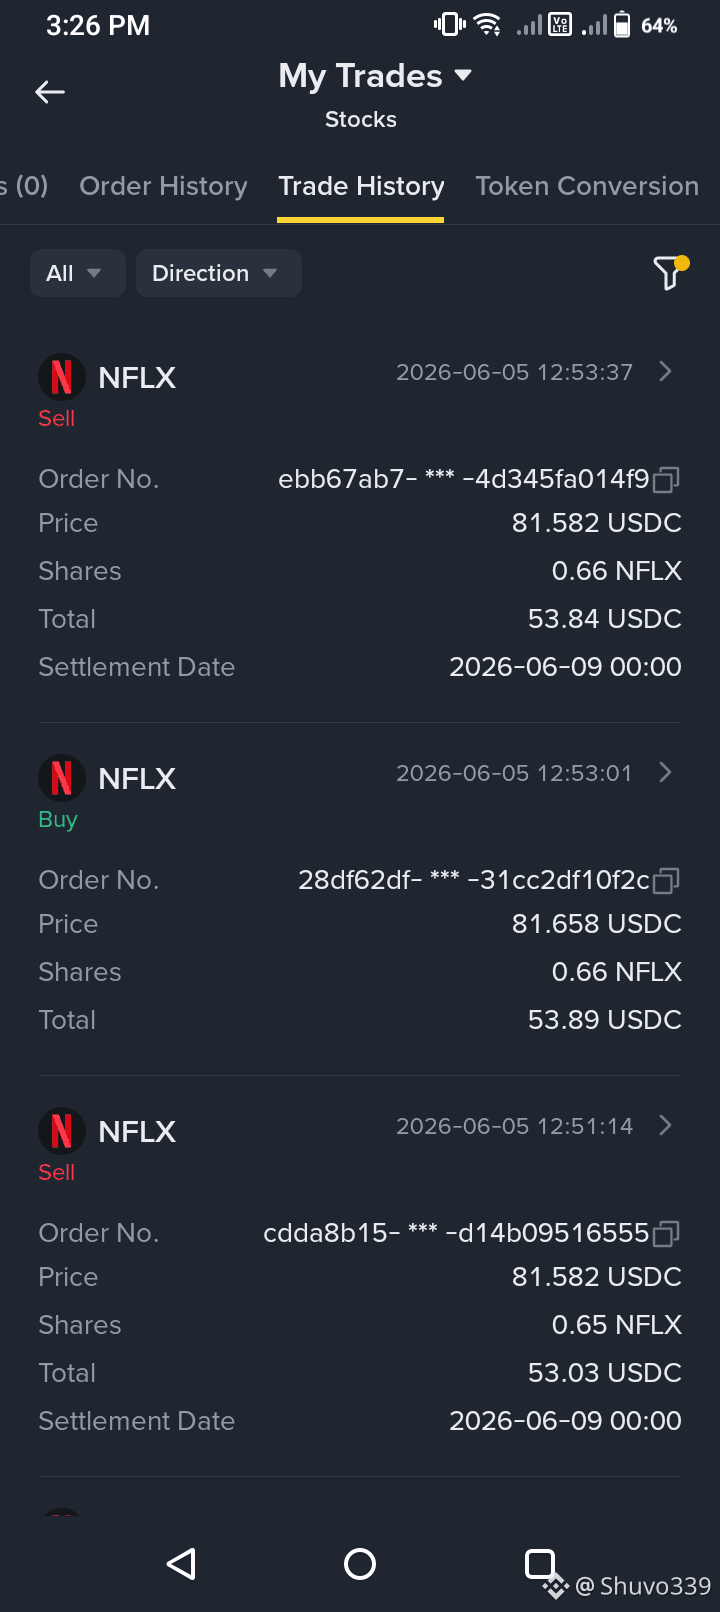Tap Netflix logo of the Buy trade
The height and width of the screenshot is (1612, 720).
point(62,778)
